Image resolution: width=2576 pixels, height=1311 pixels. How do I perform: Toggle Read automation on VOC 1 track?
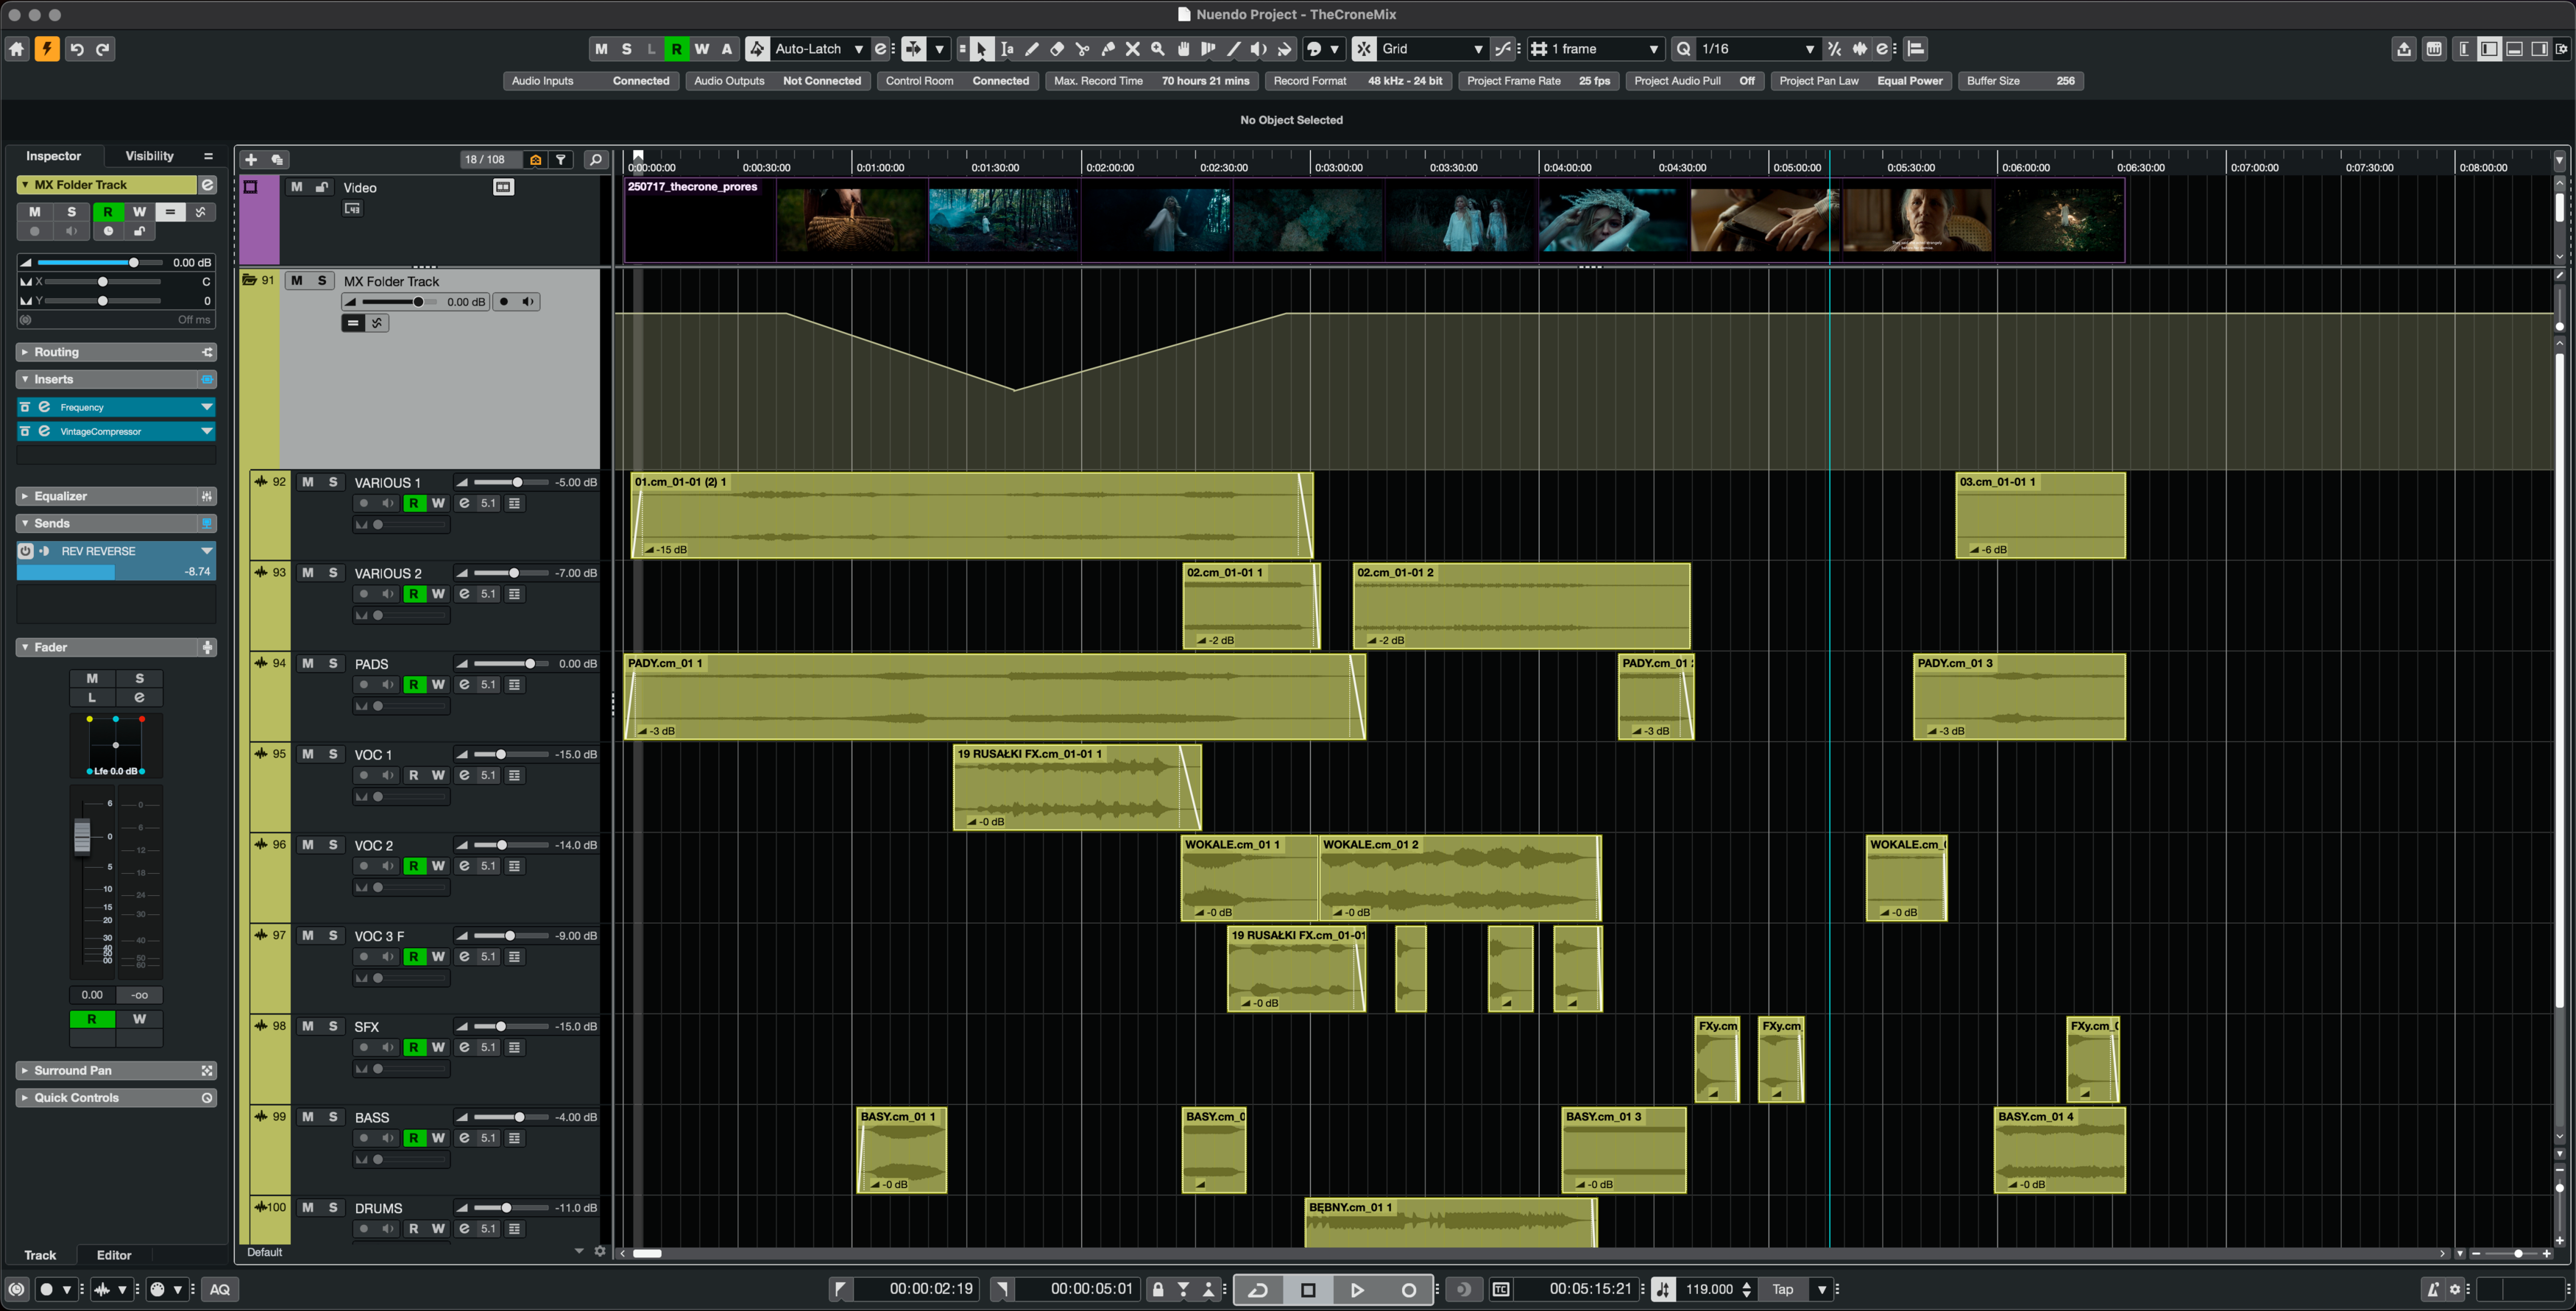click(x=413, y=775)
